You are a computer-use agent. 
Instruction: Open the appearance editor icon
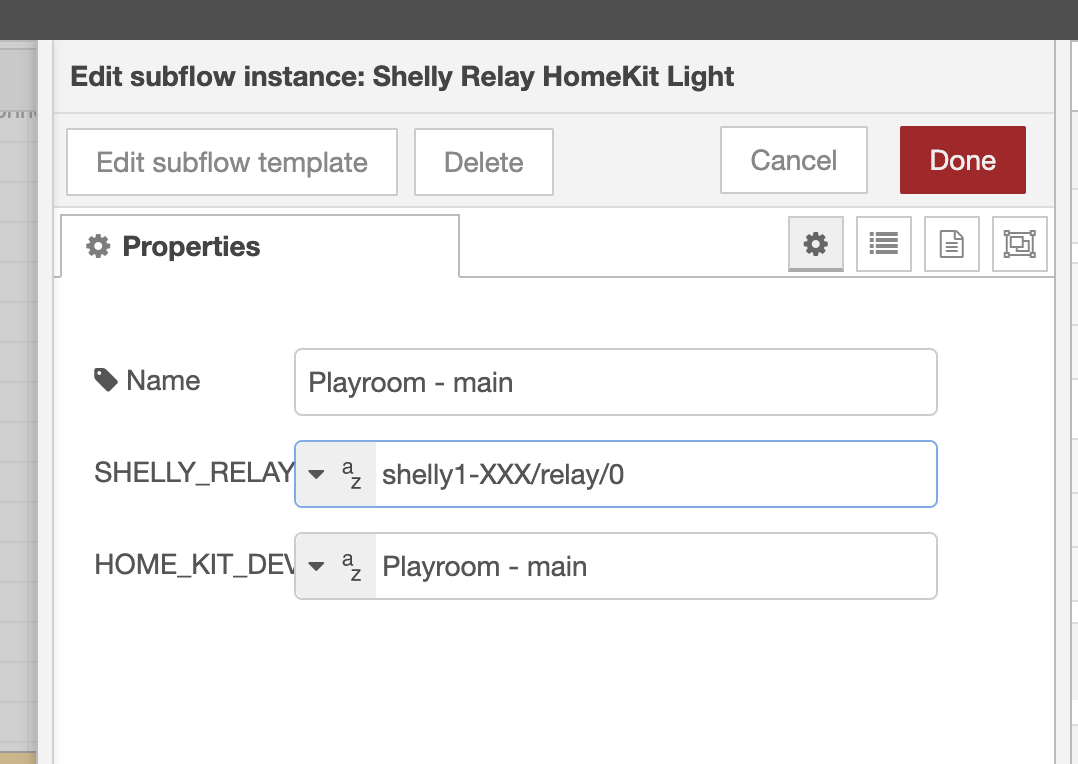point(1019,244)
